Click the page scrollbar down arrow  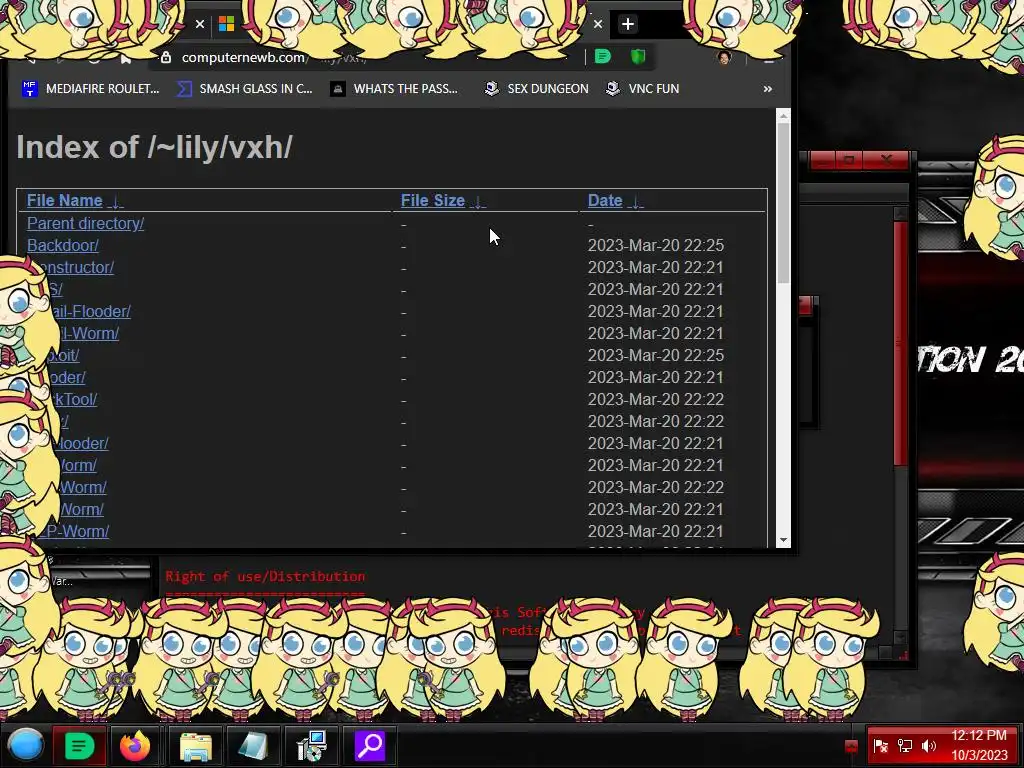783,541
